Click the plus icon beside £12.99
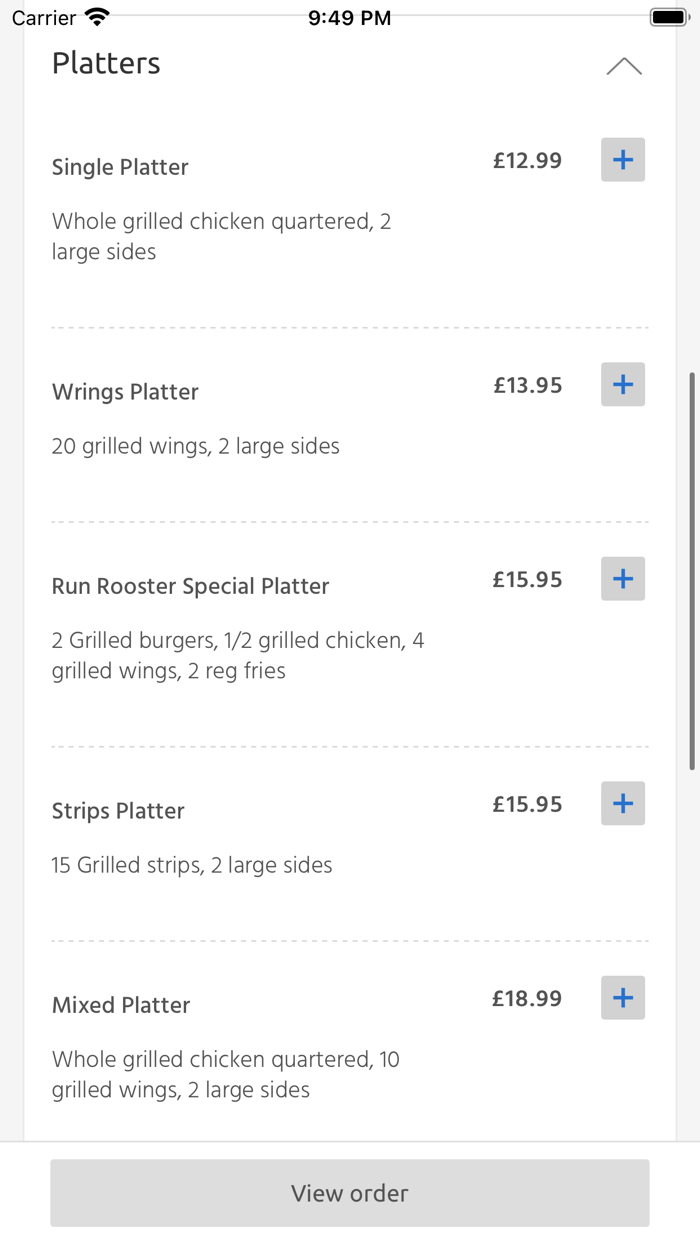 622,159
